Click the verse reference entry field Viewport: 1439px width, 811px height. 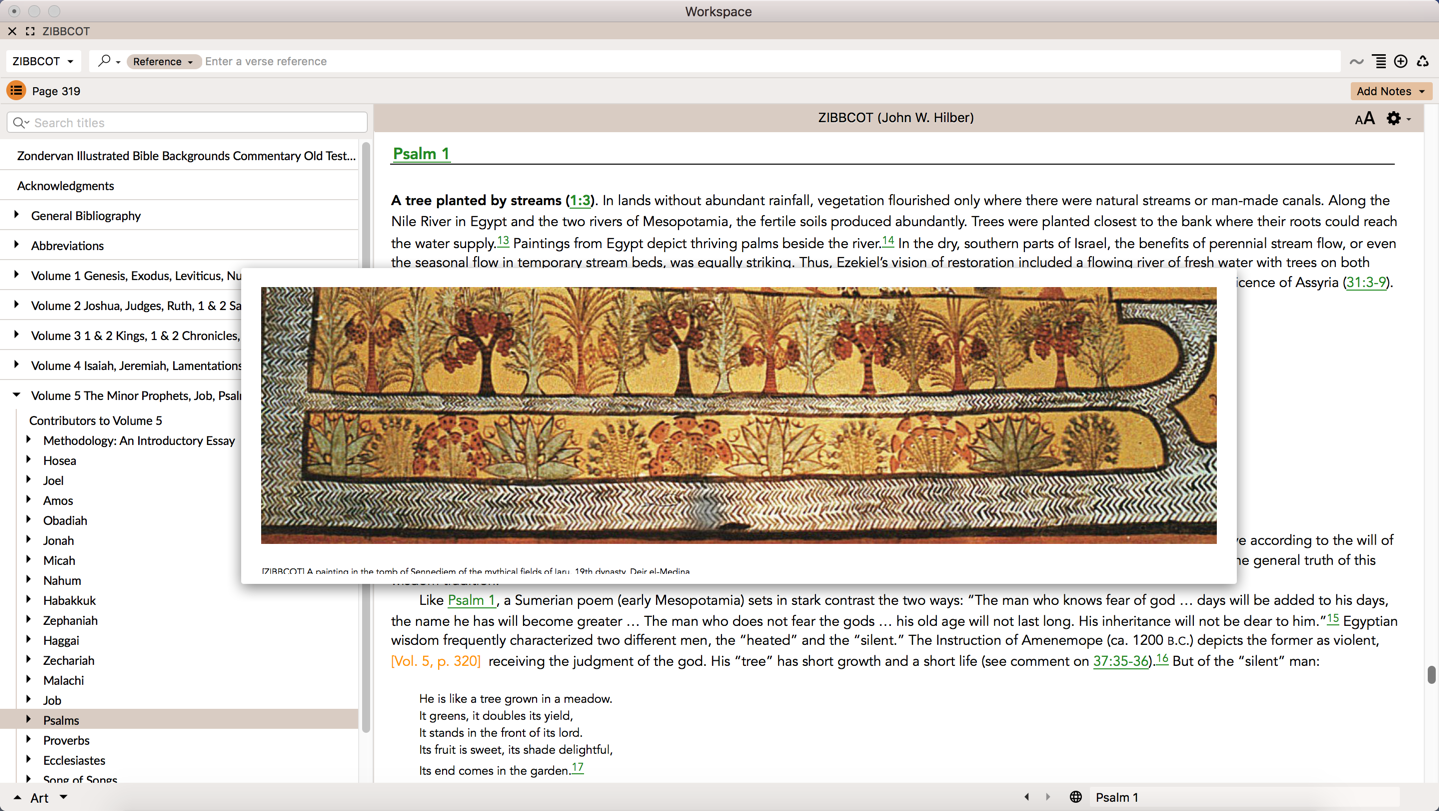coord(770,62)
